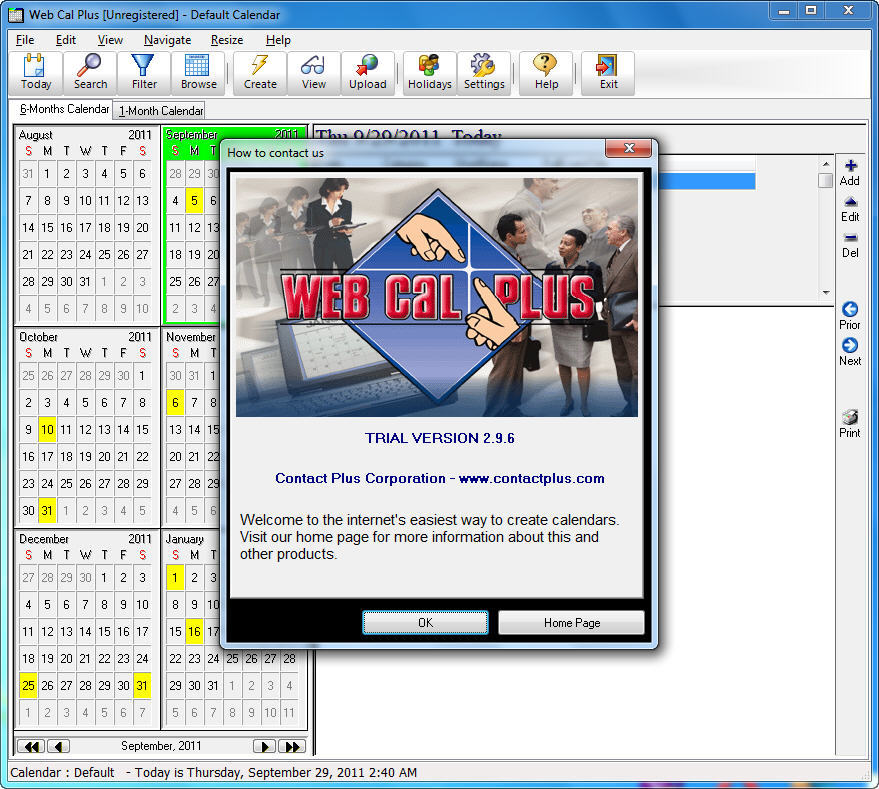Screen dimensions: 879x789
Task: Open the Holidays toolbar icon
Action: (429, 73)
